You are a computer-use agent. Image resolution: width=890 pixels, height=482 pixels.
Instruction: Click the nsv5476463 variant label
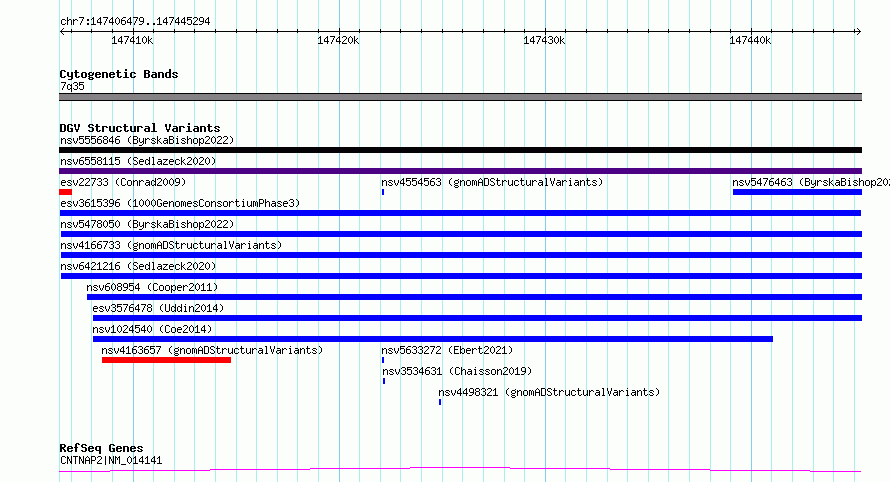pyautogui.click(x=811, y=182)
